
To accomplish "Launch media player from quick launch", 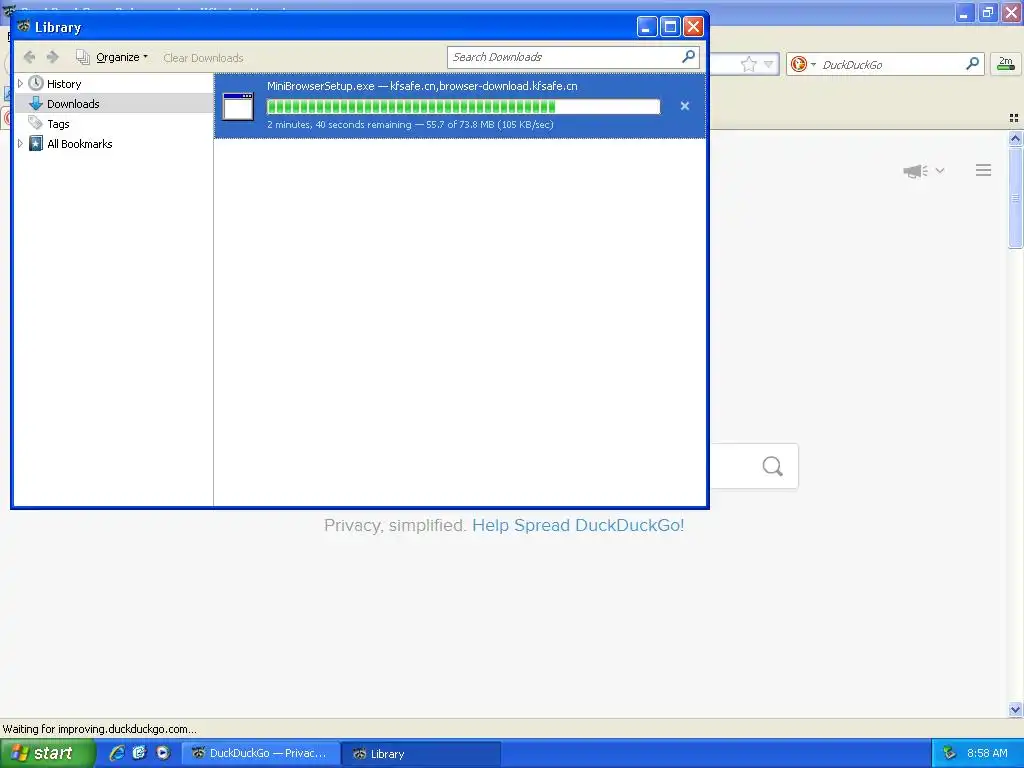I will (163, 753).
